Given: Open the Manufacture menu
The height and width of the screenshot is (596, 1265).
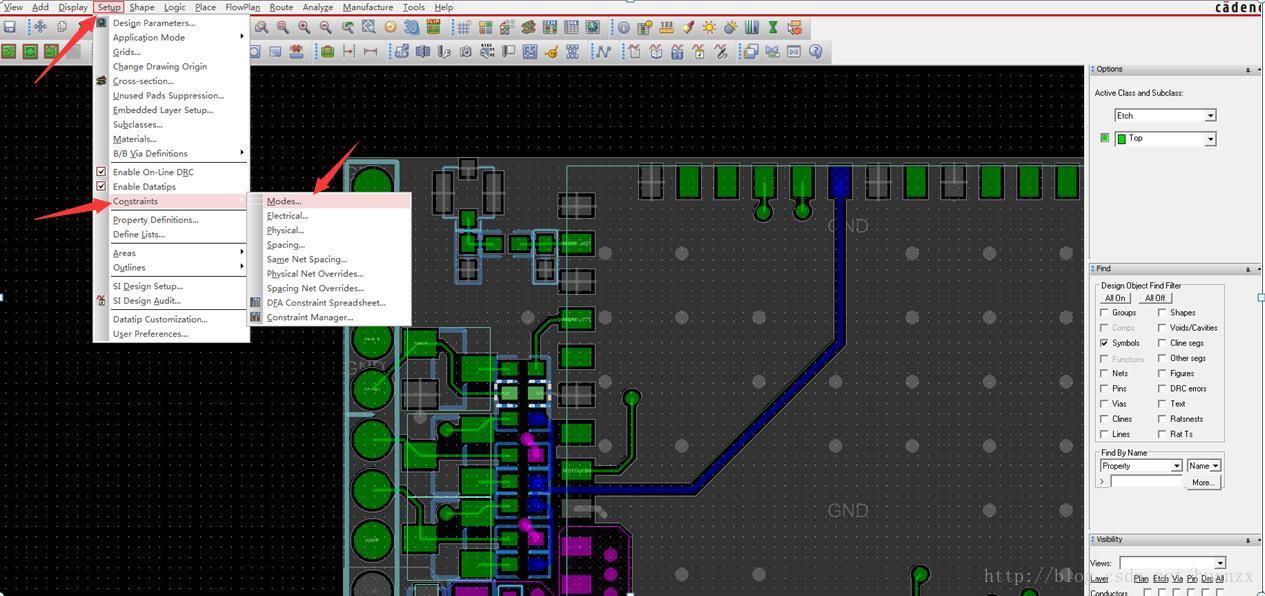Looking at the screenshot, I should 368,7.
